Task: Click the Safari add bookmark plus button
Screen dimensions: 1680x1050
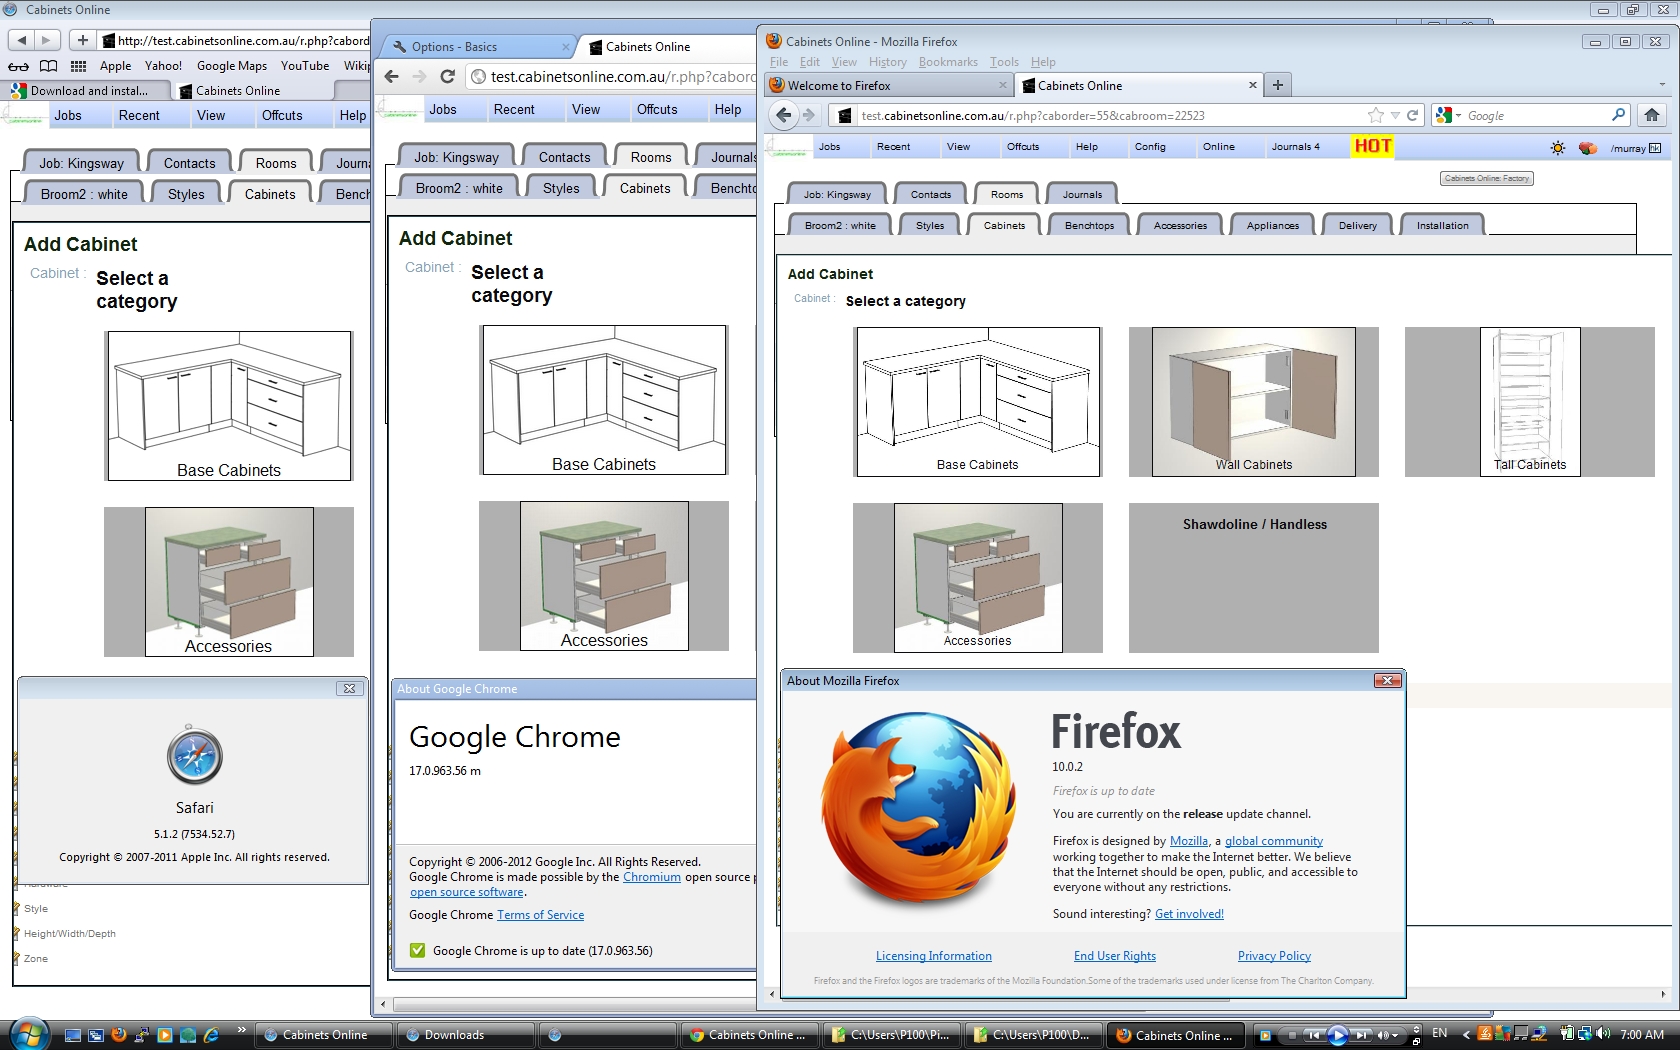Action: [83, 40]
